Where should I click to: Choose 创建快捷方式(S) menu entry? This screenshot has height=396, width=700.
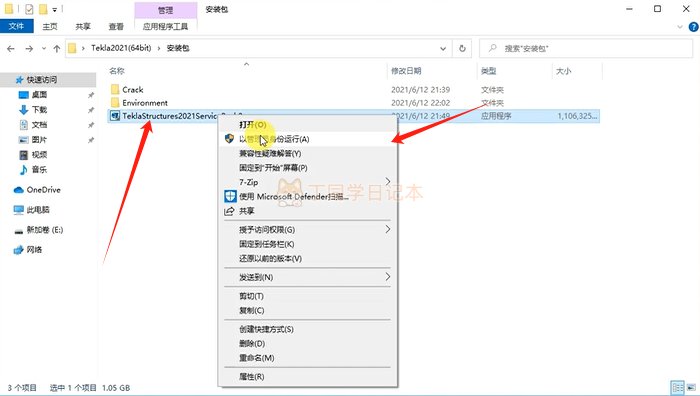[x=308, y=329]
